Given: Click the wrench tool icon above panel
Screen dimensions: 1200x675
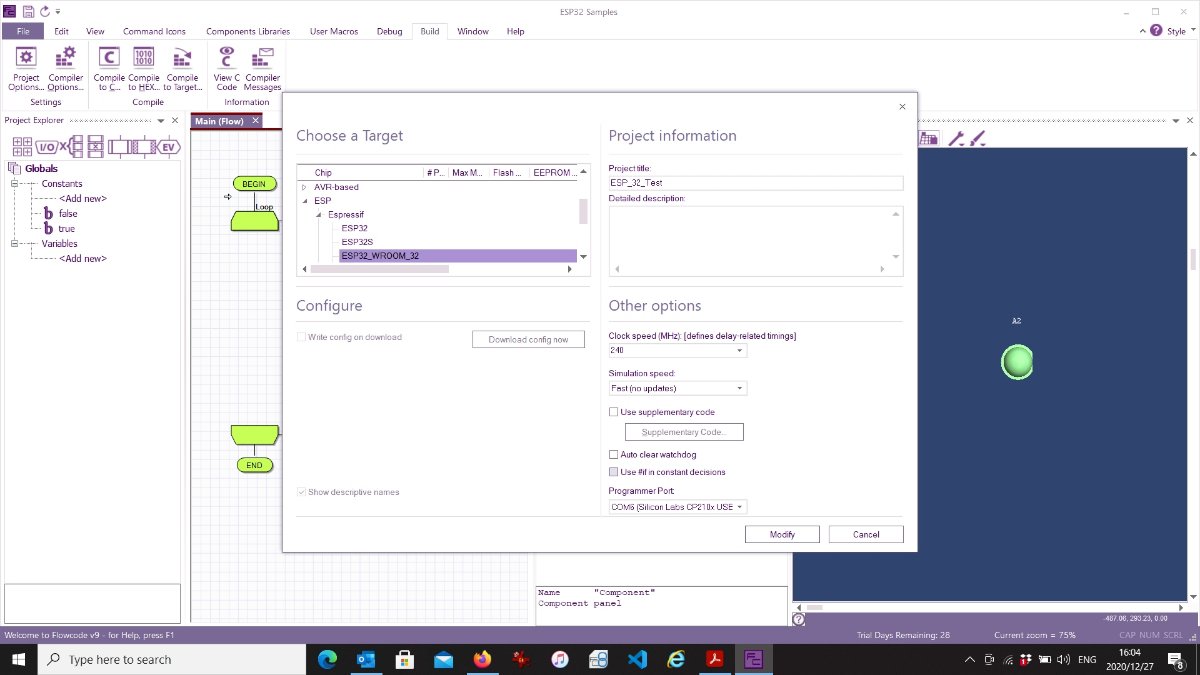Looking at the screenshot, I should pyautogui.click(x=955, y=139).
